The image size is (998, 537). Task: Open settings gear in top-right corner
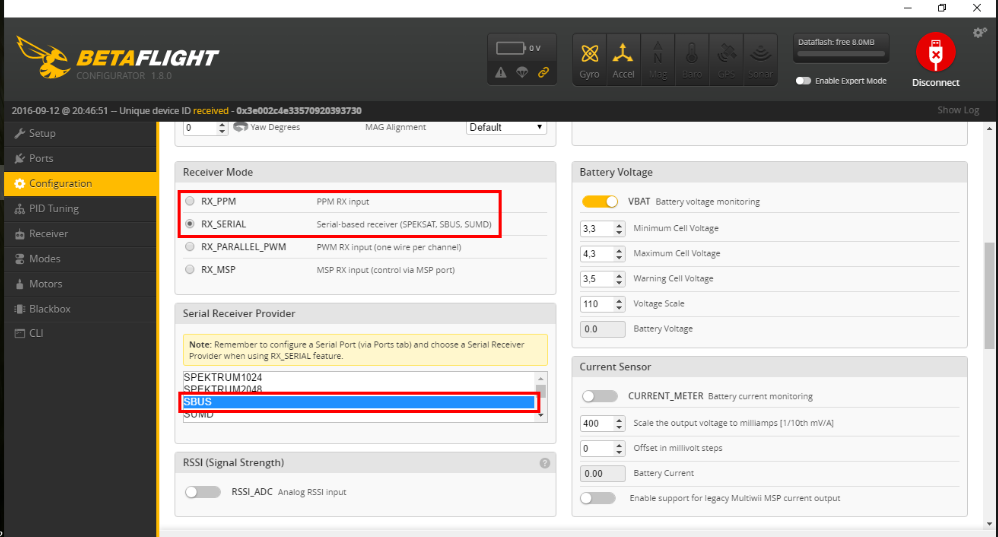pos(979,33)
